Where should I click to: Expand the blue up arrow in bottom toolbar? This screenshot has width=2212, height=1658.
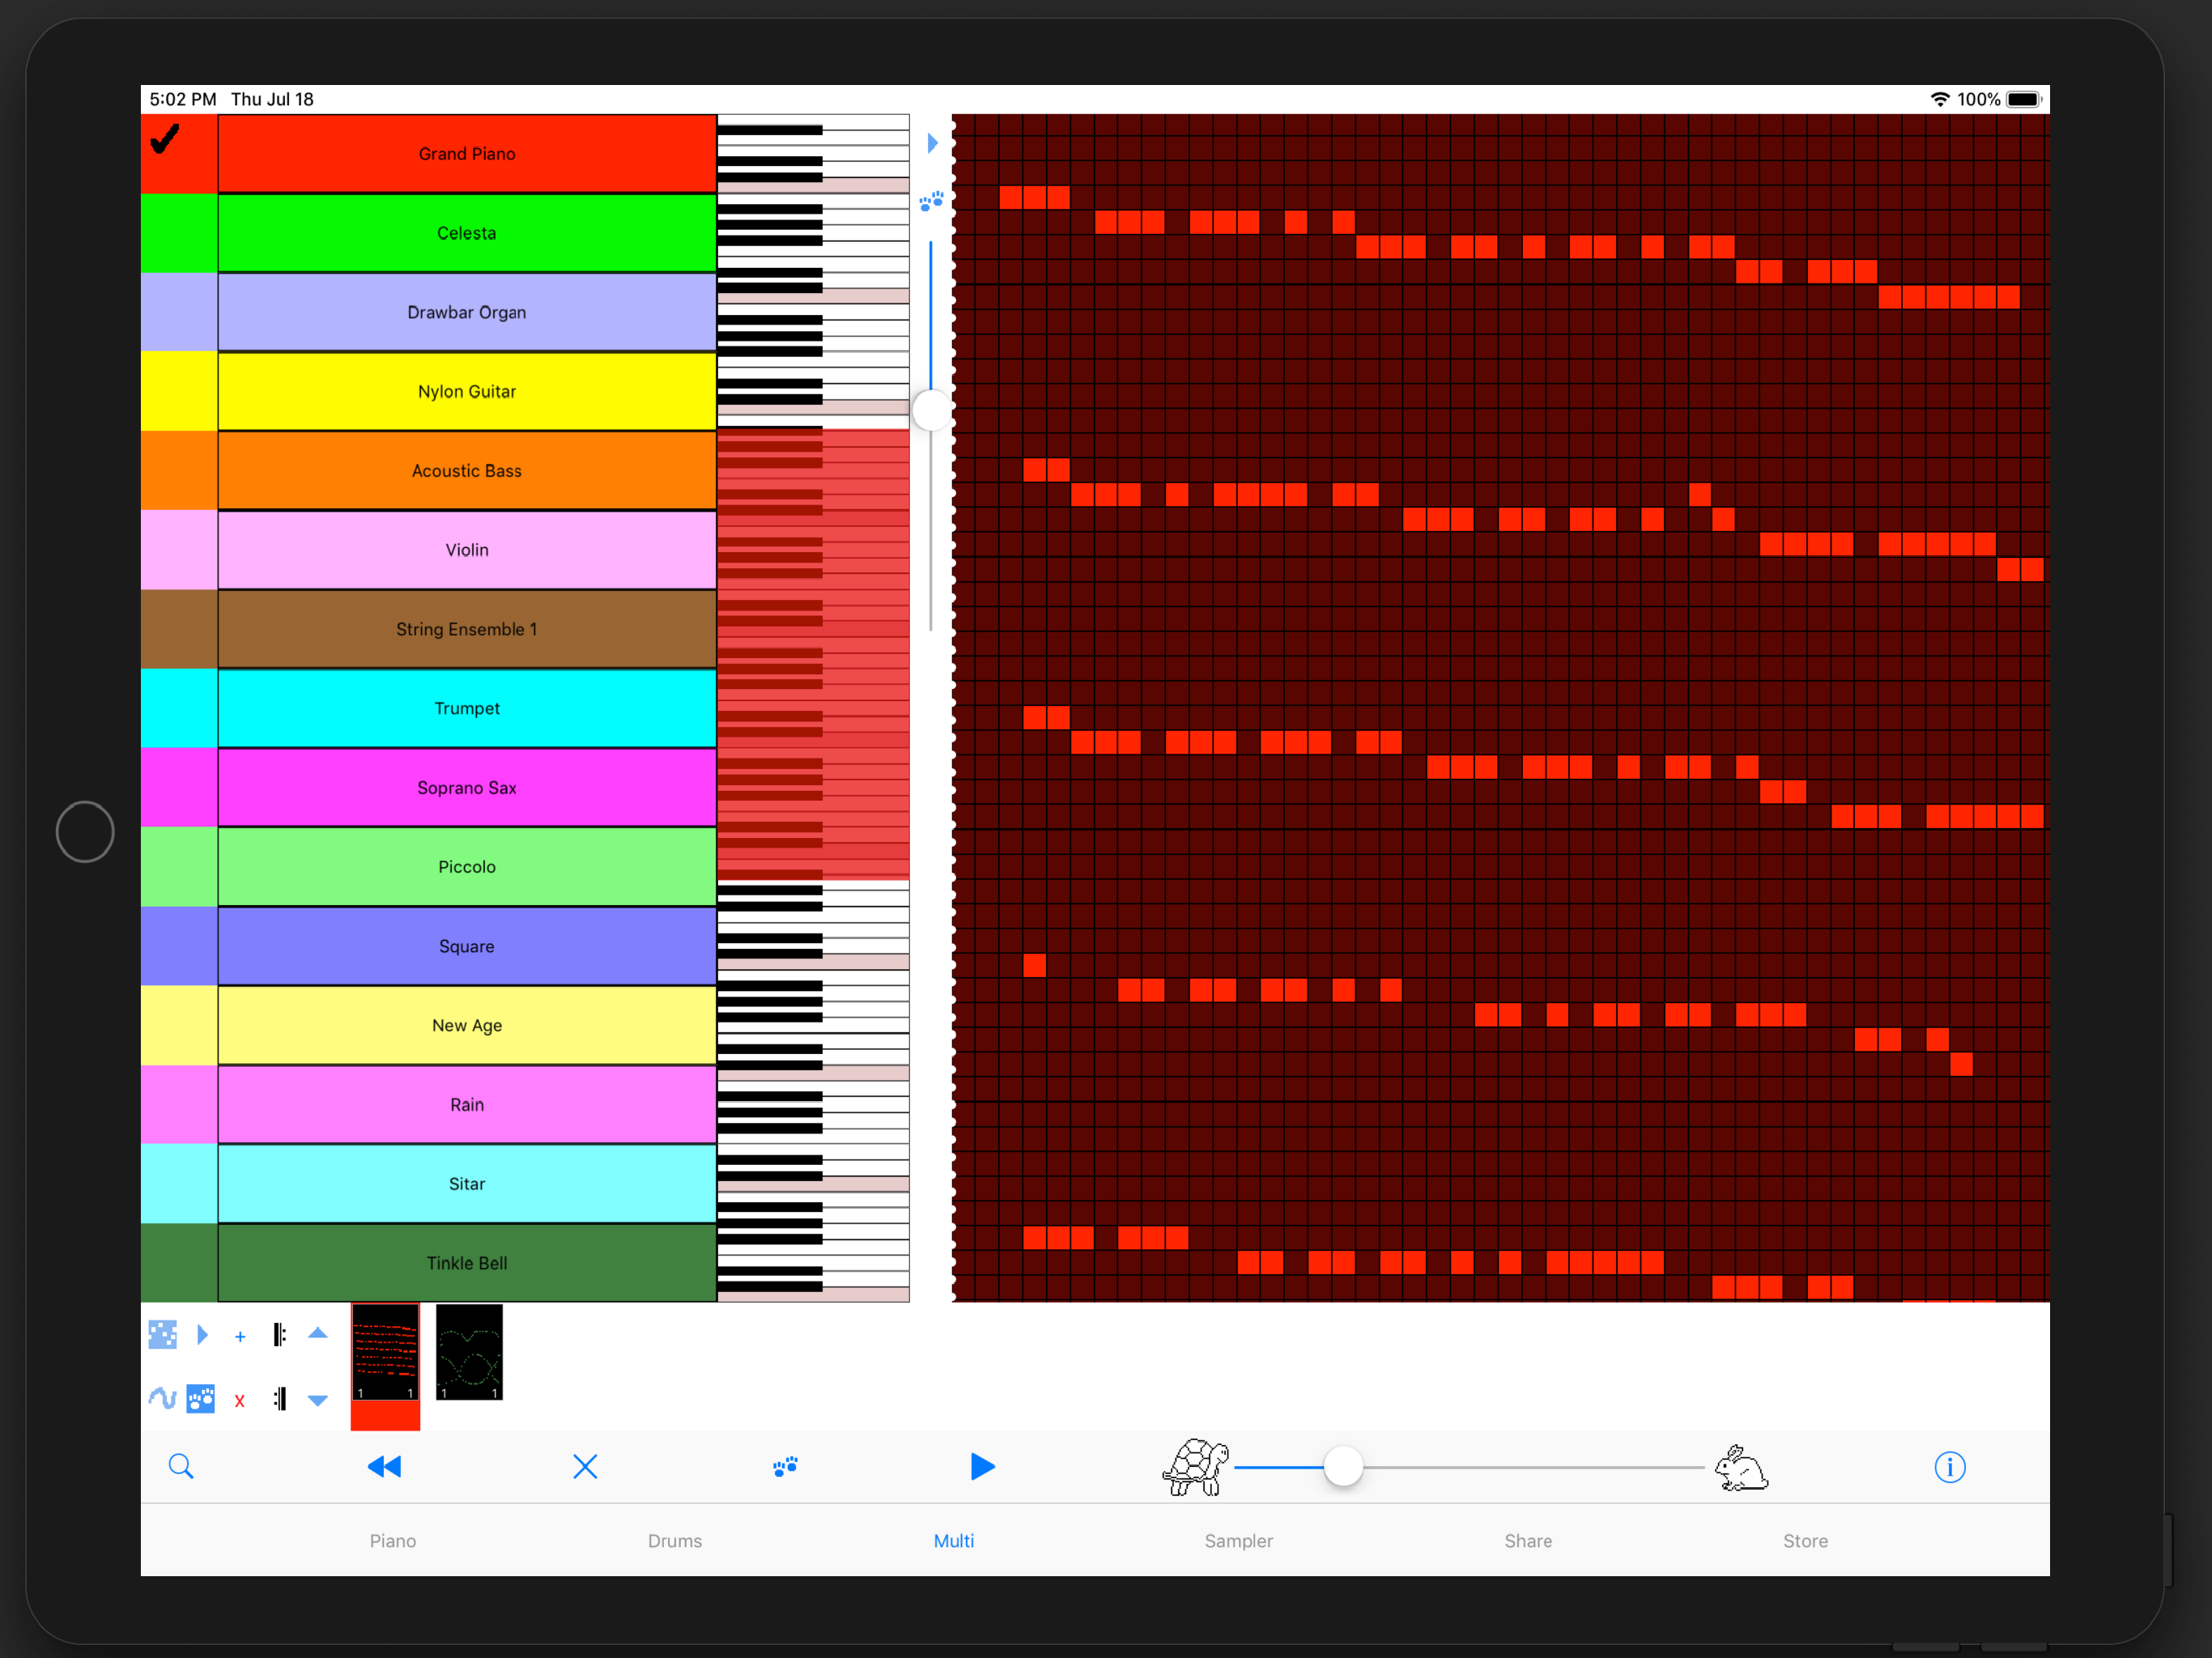[318, 1333]
